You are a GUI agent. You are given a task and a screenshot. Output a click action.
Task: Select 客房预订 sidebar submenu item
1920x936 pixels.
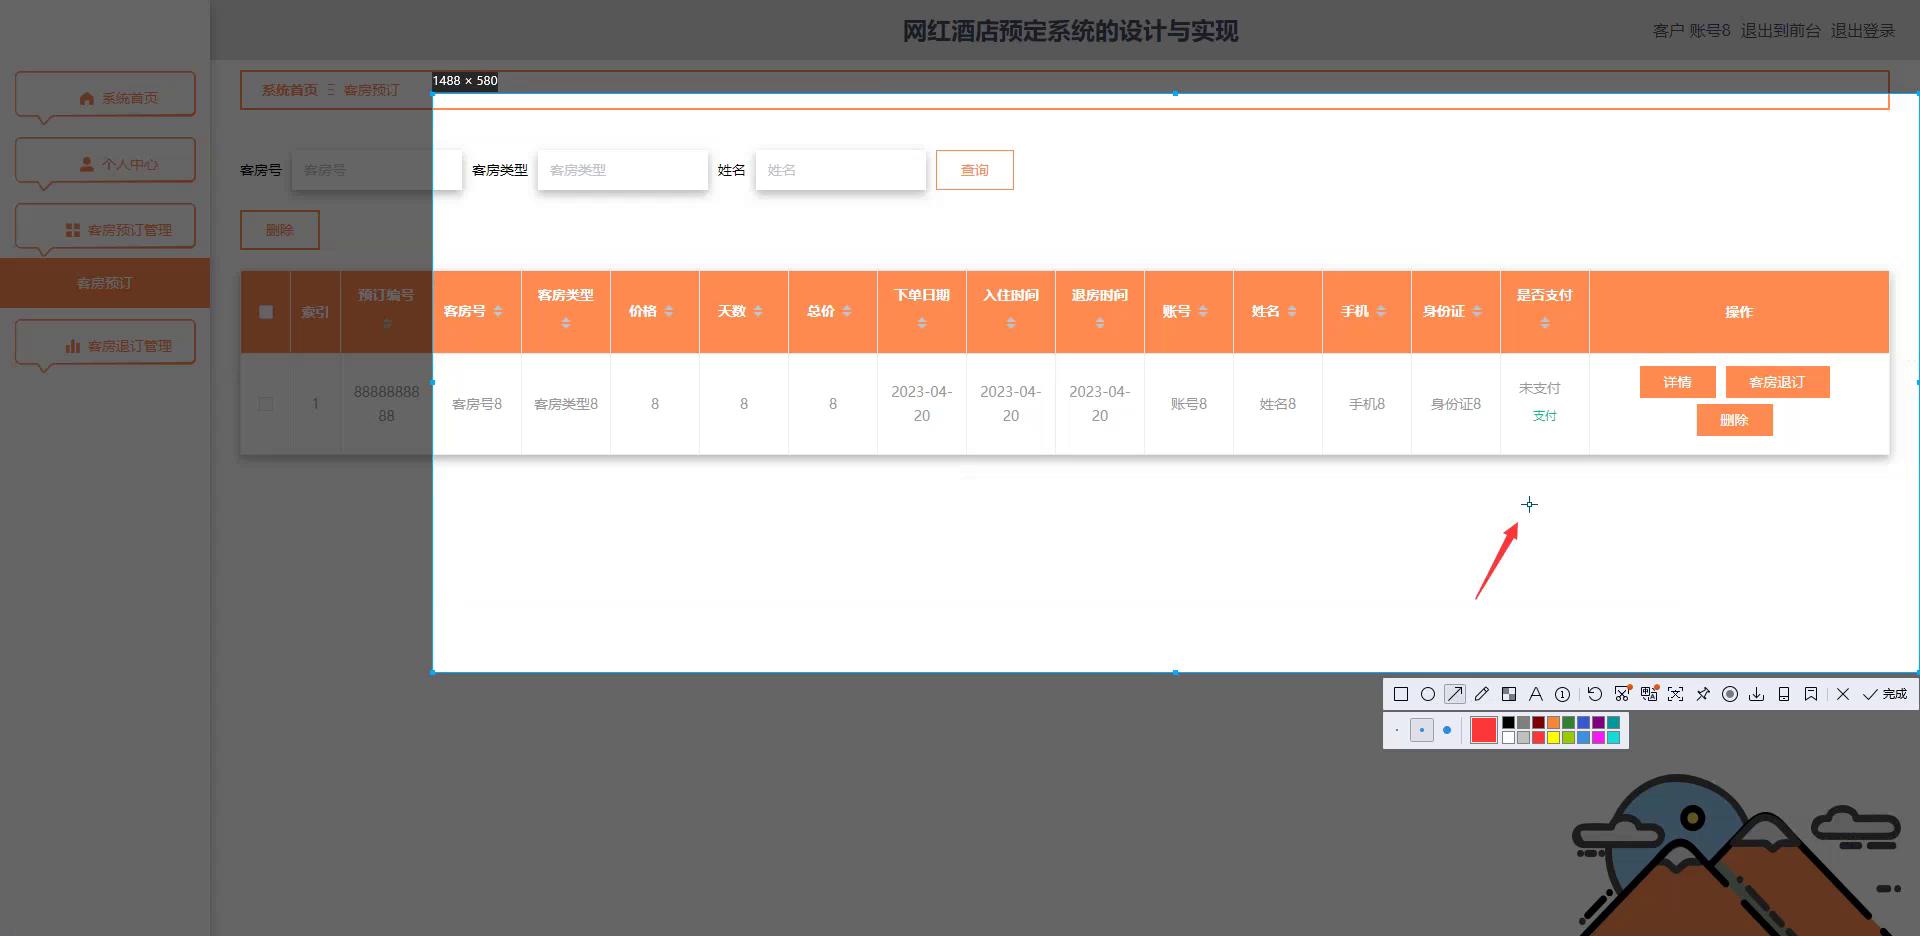105,283
